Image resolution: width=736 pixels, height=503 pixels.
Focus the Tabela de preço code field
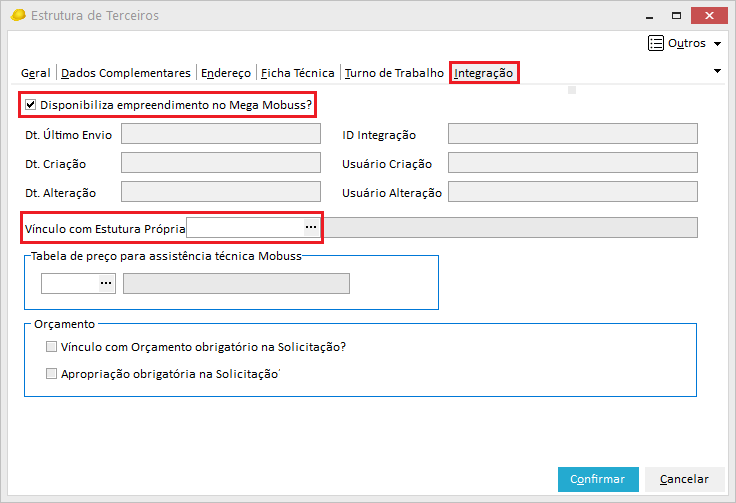(x=70, y=283)
